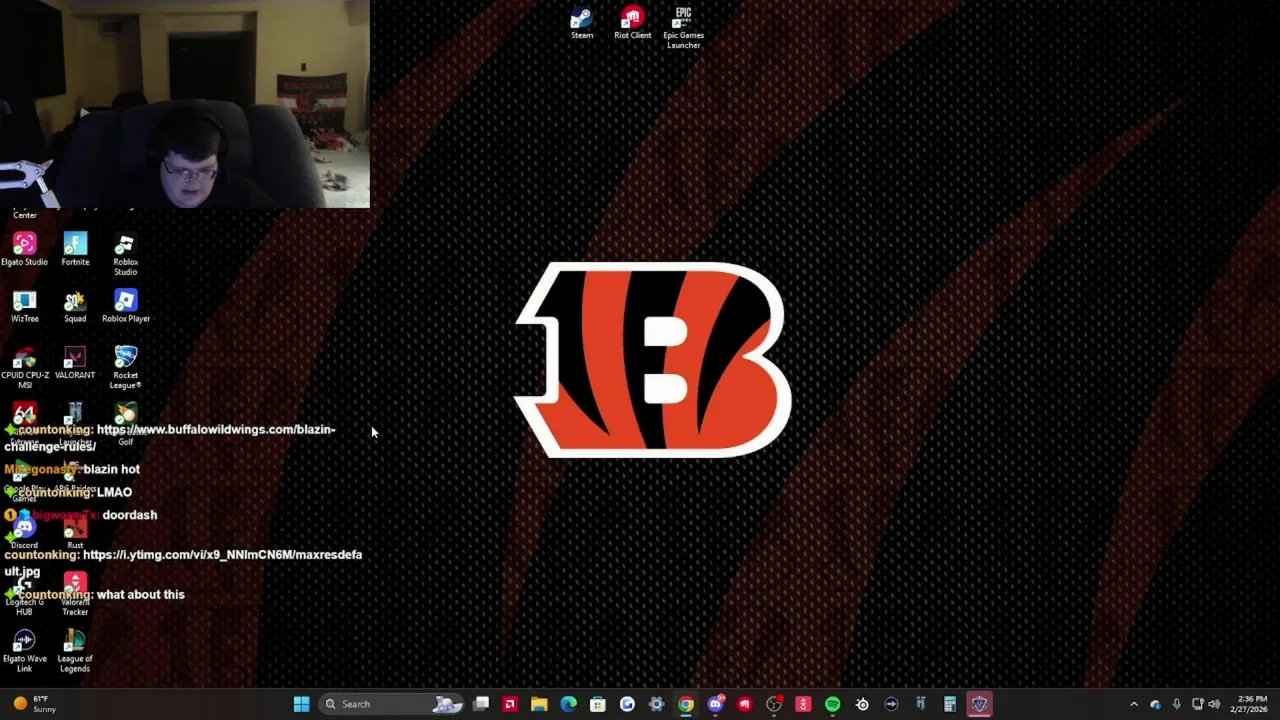Open Spotify from the taskbar
This screenshot has height=720, width=1280.
pyautogui.click(x=832, y=704)
